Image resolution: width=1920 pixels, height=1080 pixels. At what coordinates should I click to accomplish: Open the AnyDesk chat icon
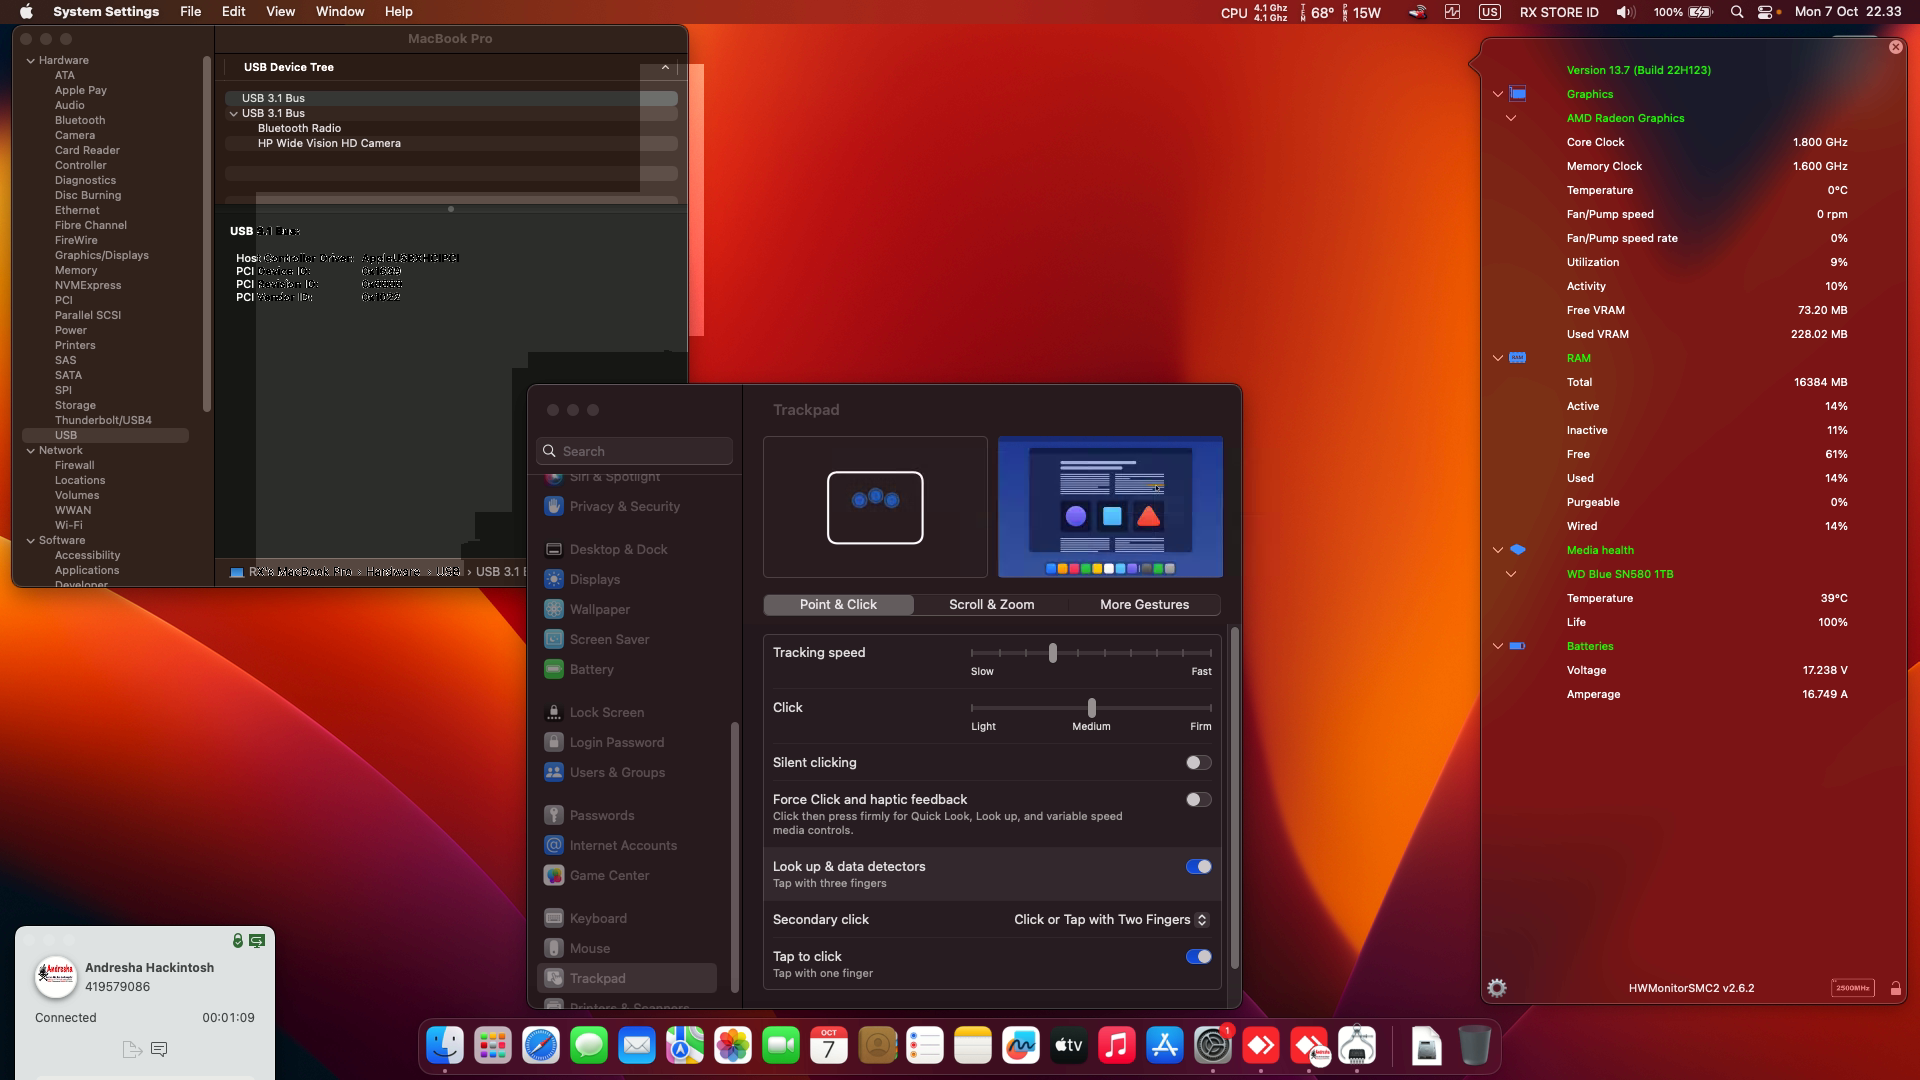[159, 1049]
